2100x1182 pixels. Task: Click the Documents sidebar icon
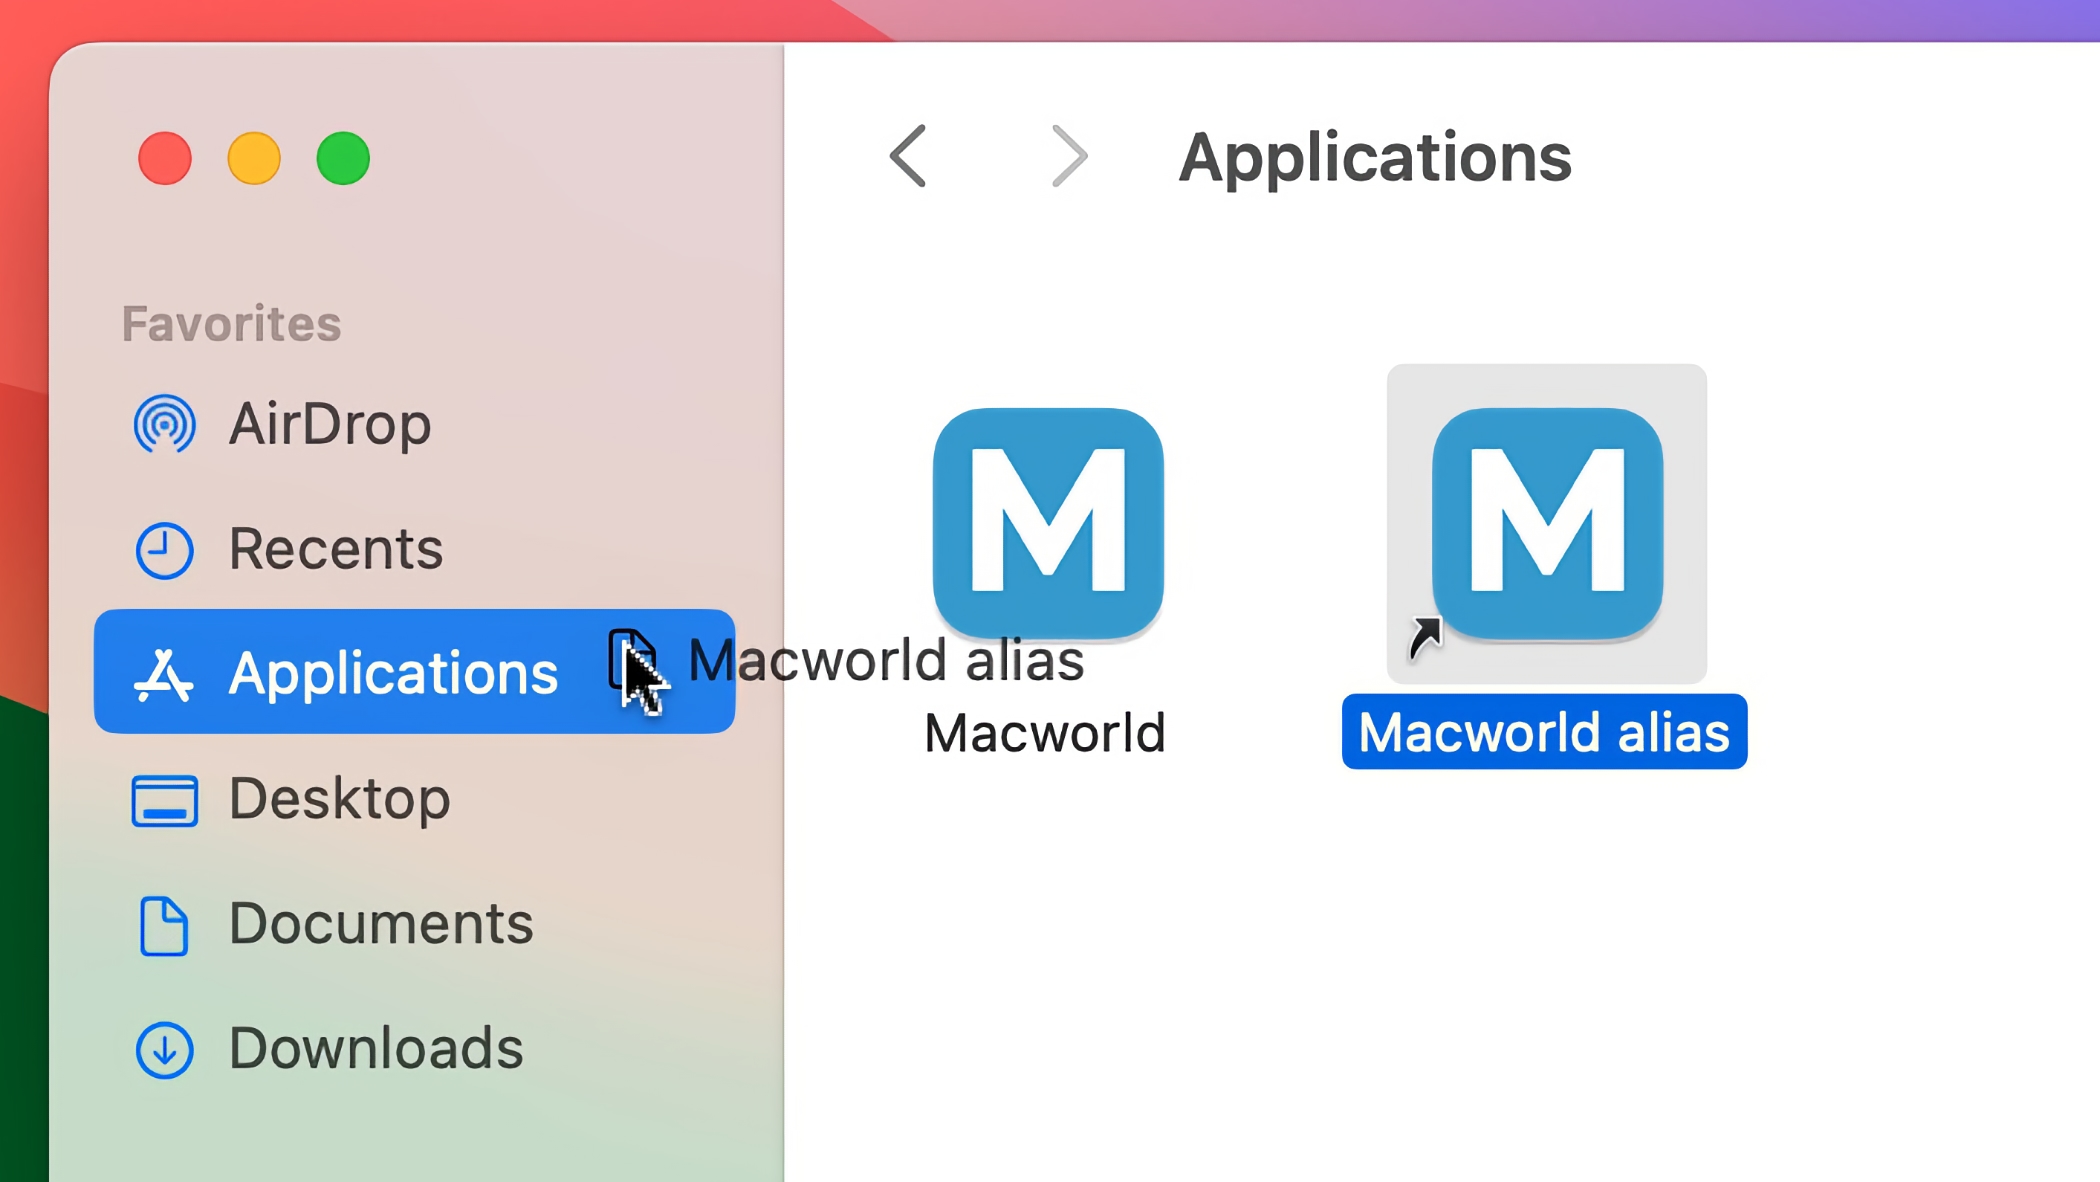click(164, 925)
